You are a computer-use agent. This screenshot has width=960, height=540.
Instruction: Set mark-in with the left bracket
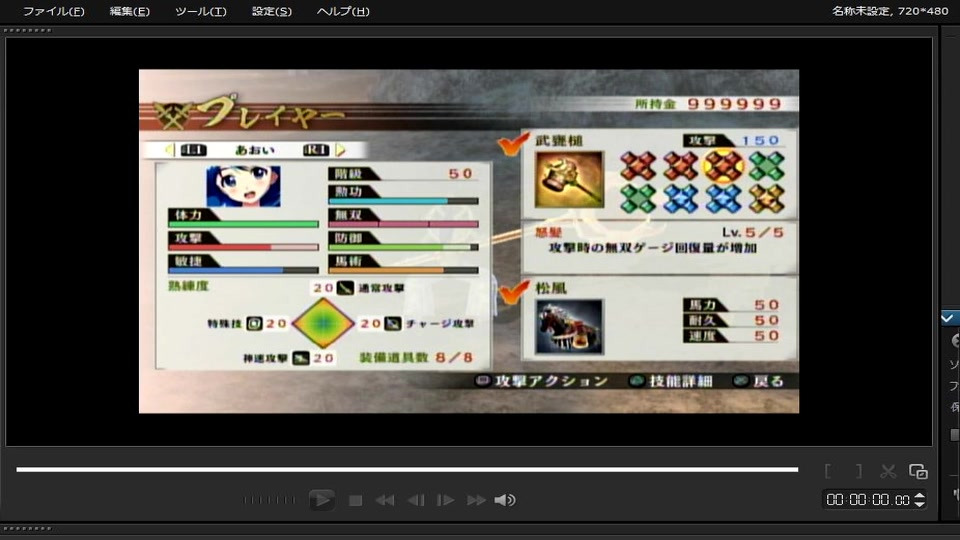[828, 471]
